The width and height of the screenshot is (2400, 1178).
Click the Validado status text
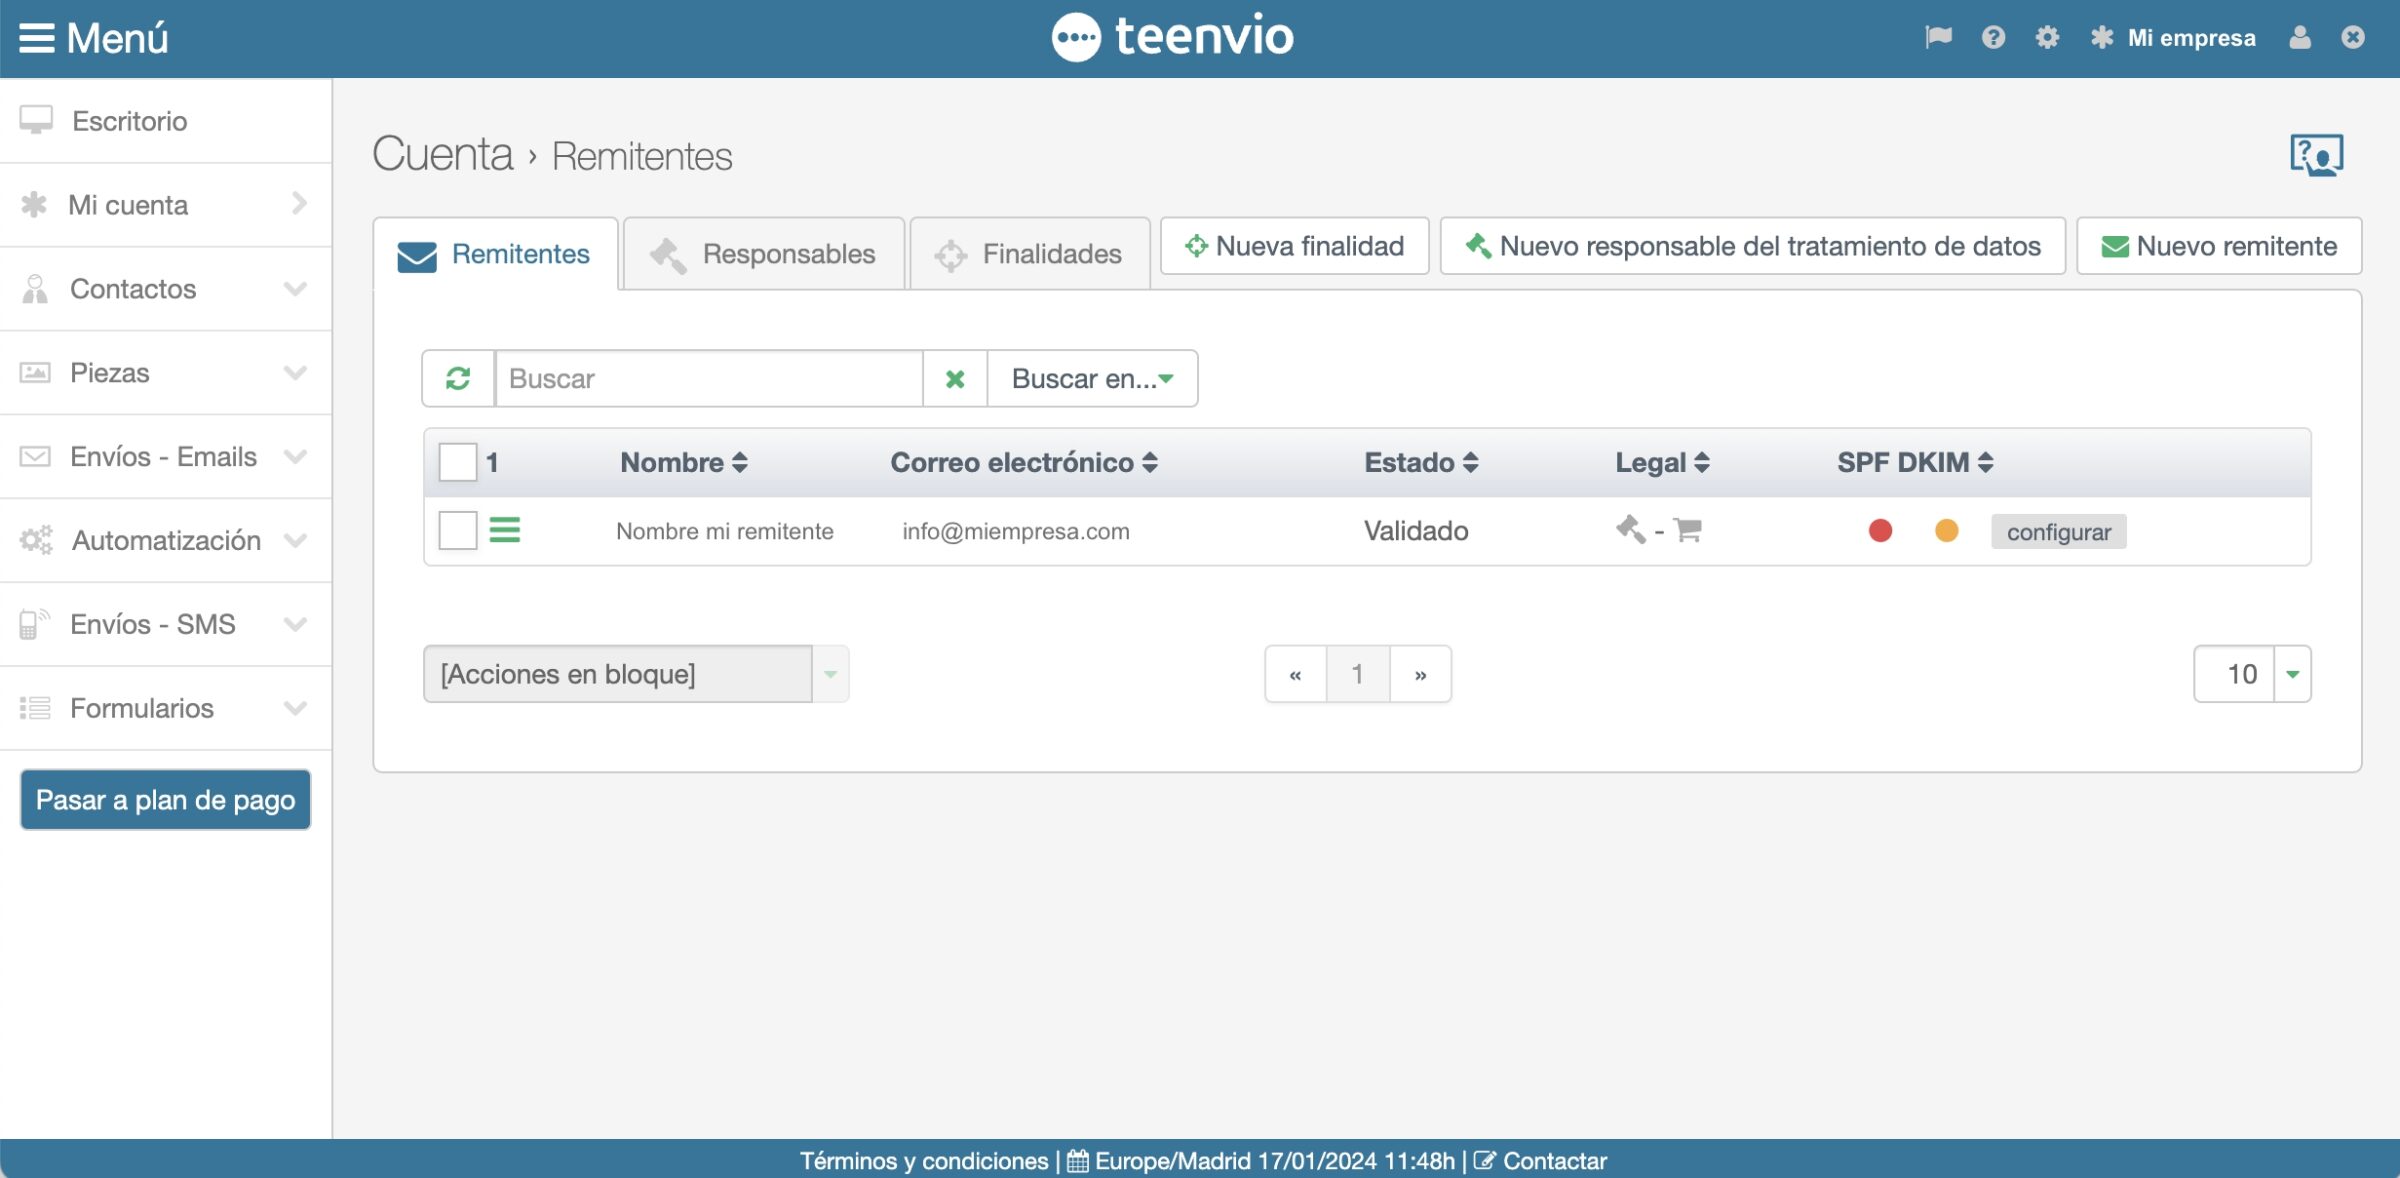coord(1416,531)
